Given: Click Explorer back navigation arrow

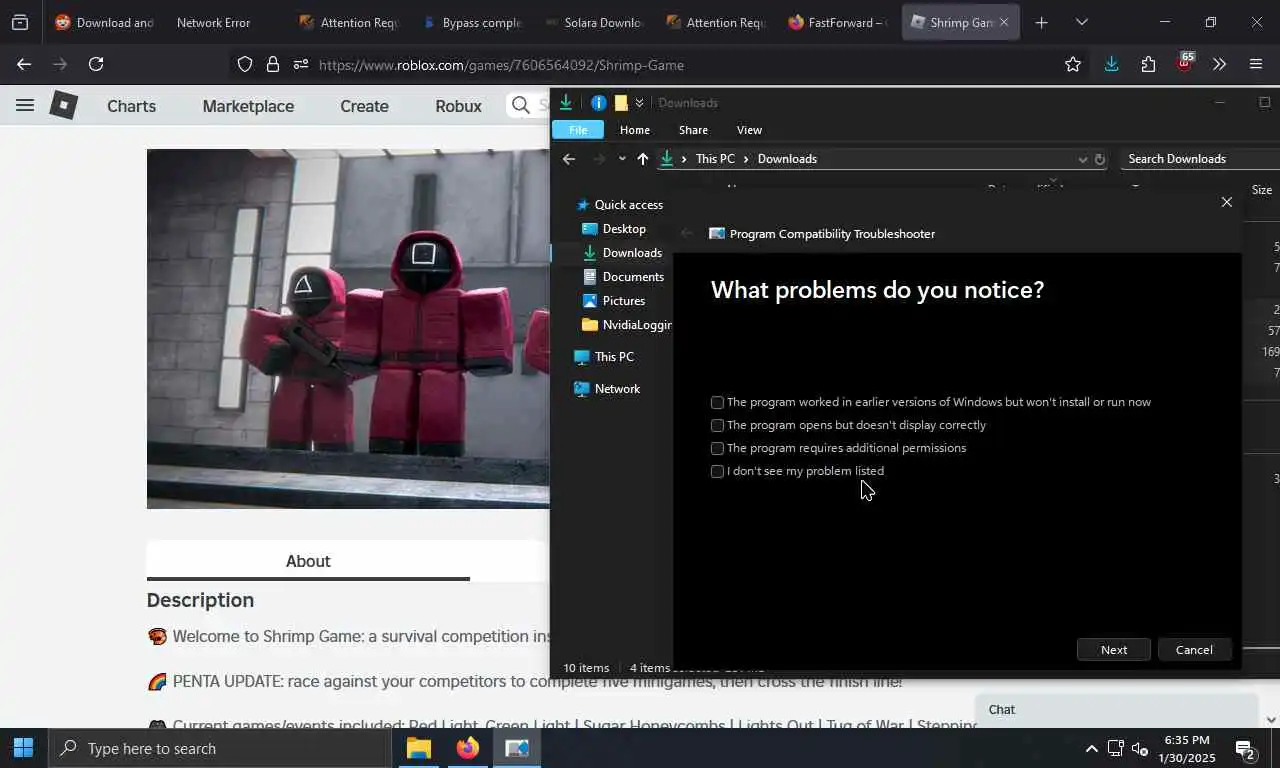Looking at the screenshot, I should tap(569, 159).
